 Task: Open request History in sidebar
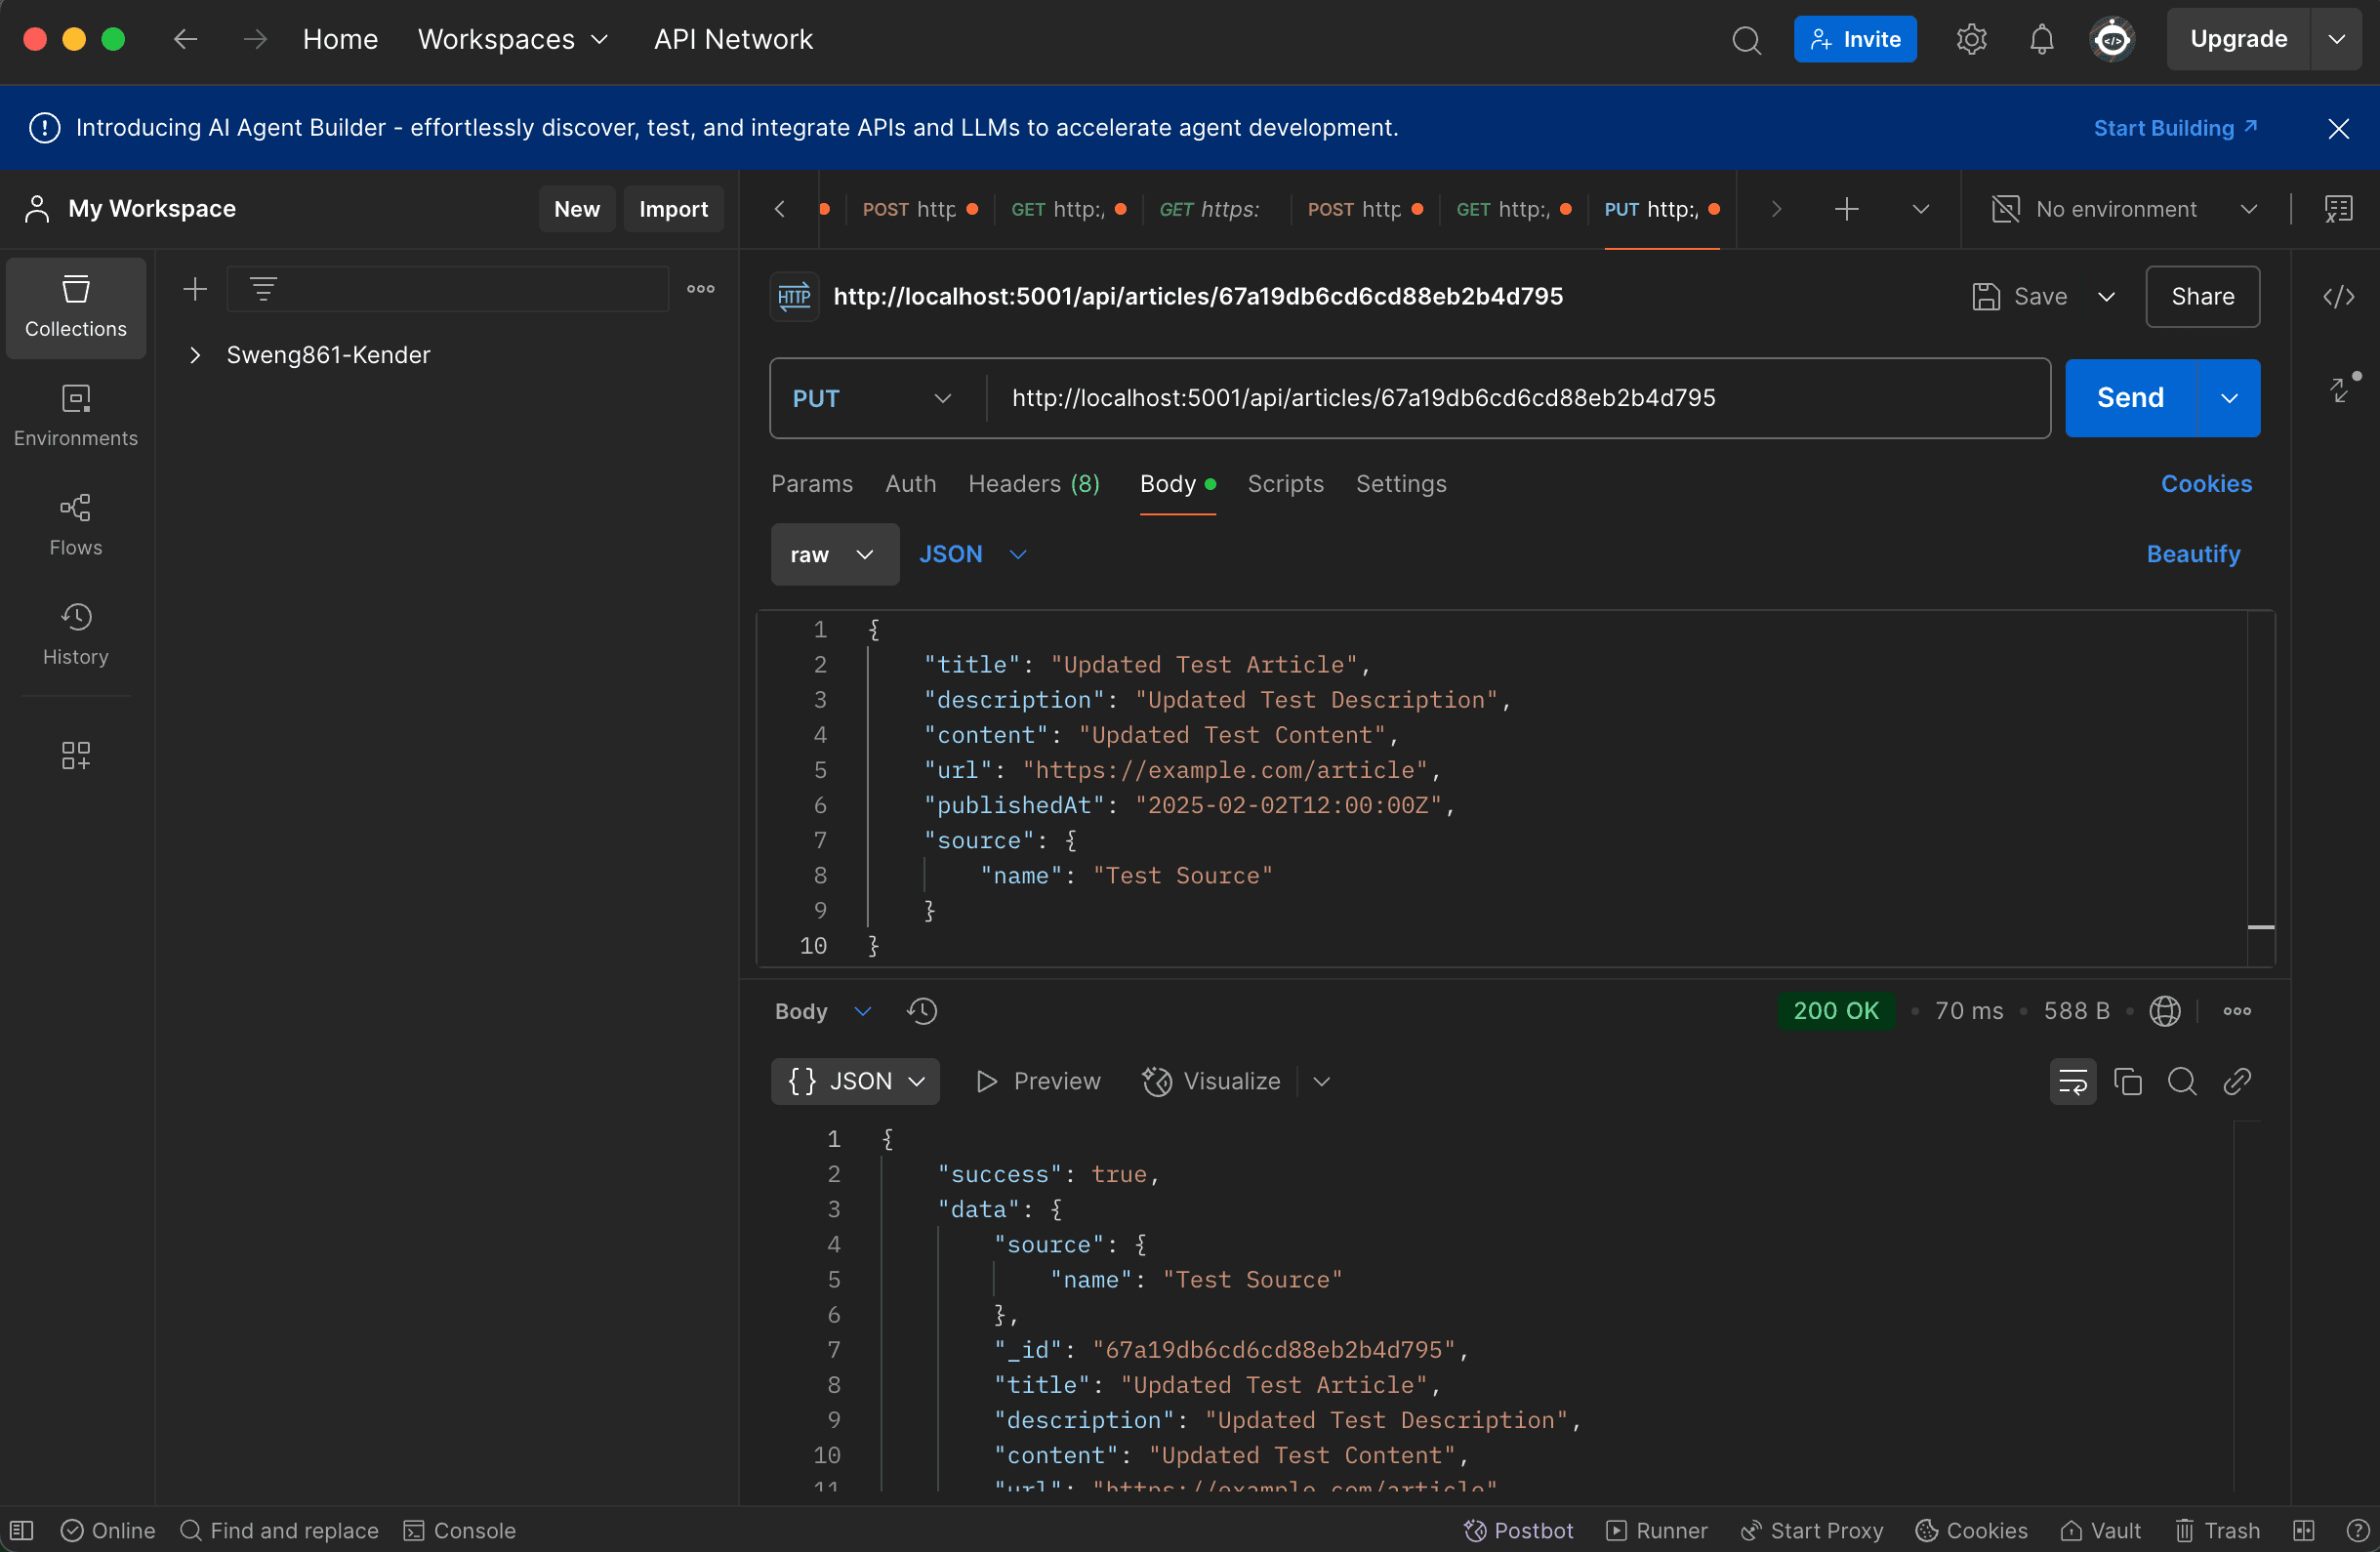76,634
